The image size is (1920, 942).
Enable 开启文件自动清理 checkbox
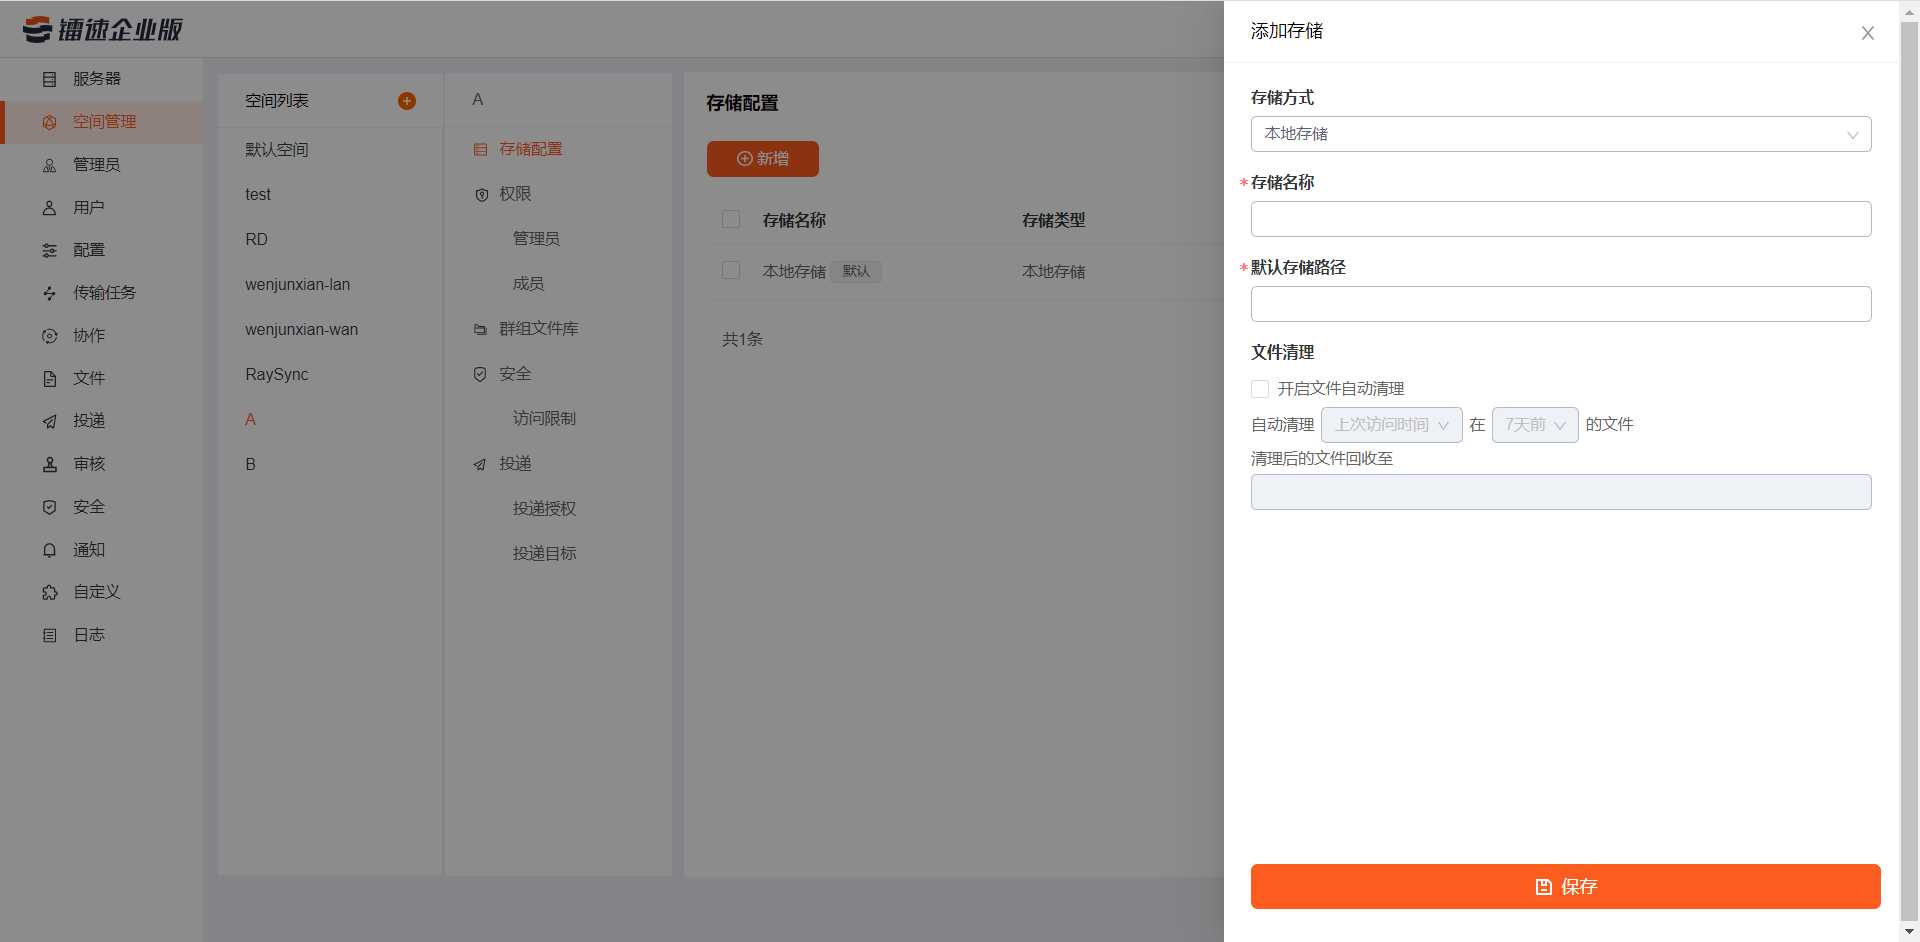pyautogui.click(x=1260, y=388)
